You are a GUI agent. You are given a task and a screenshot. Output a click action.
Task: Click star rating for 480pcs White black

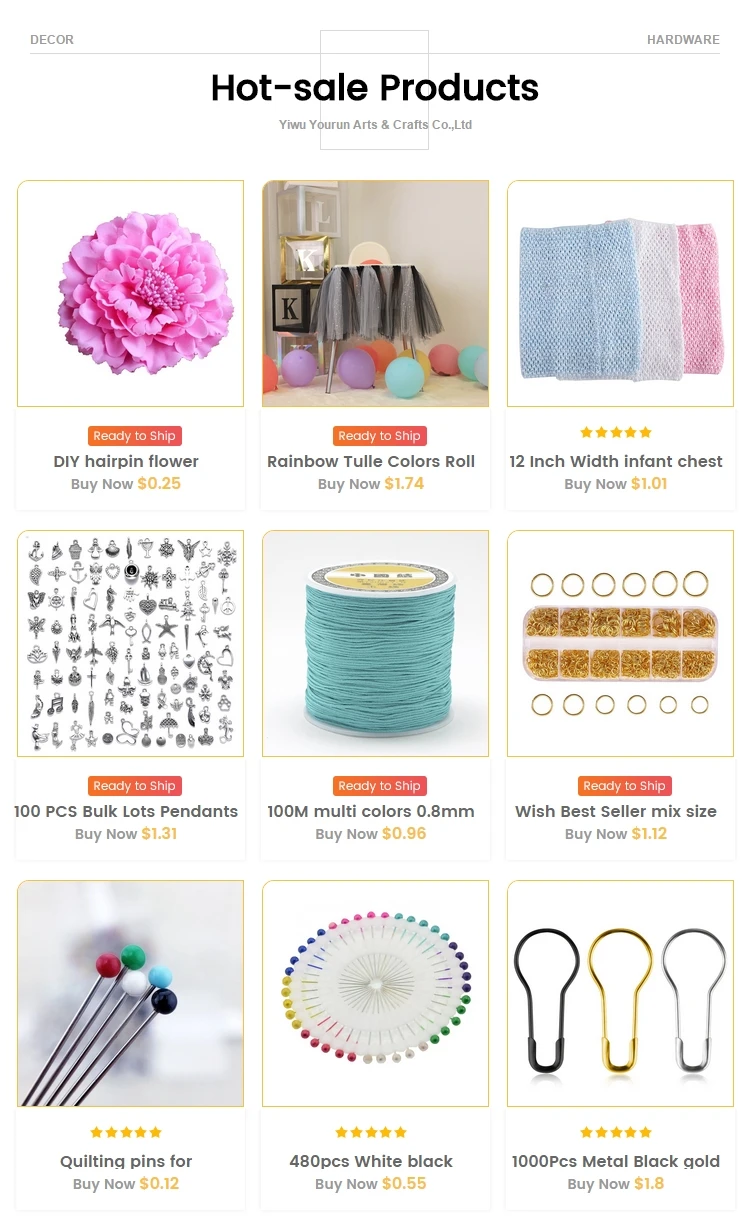pyautogui.click(x=371, y=1133)
